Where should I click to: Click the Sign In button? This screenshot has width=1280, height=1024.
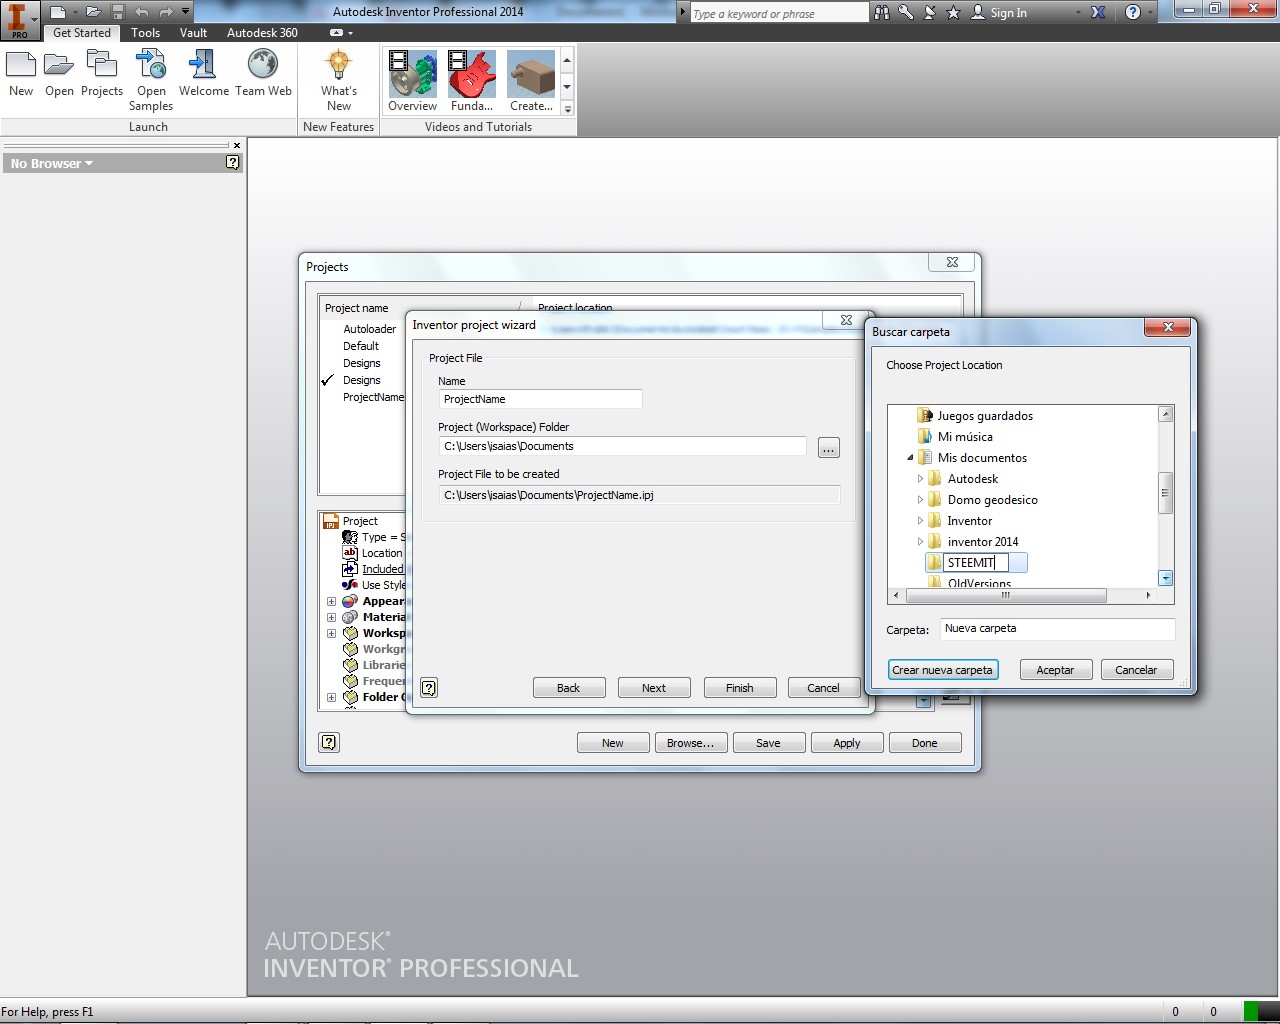point(999,13)
